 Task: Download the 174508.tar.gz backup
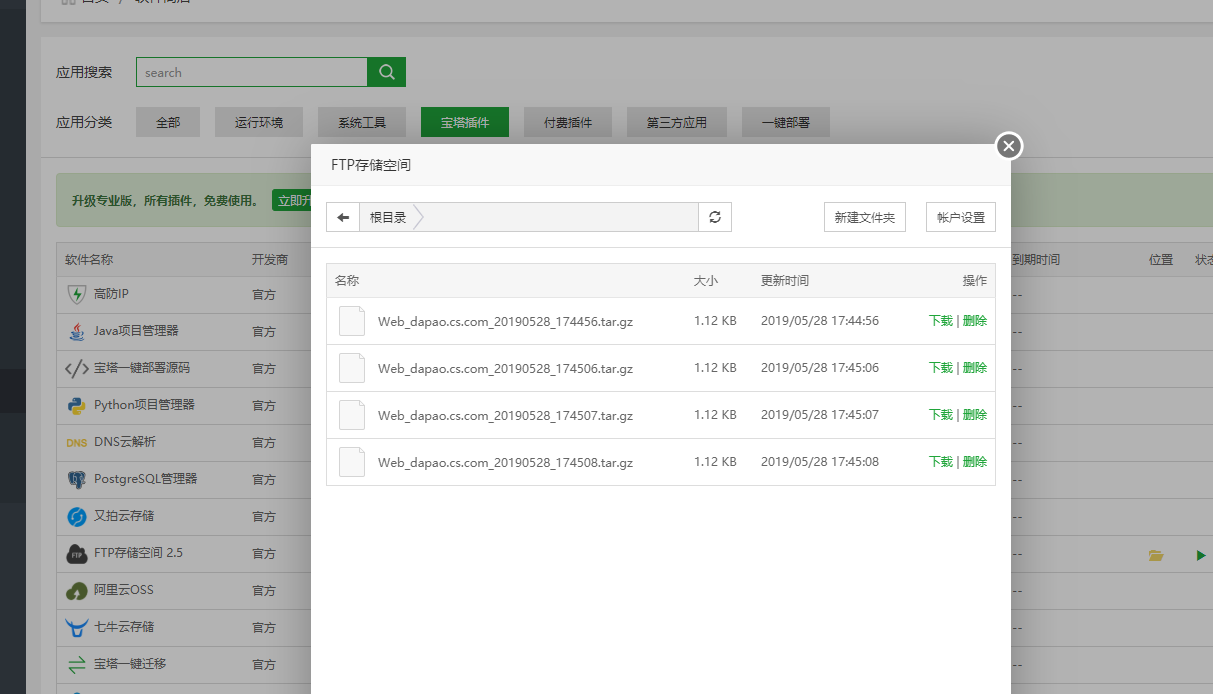[x=941, y=462]
